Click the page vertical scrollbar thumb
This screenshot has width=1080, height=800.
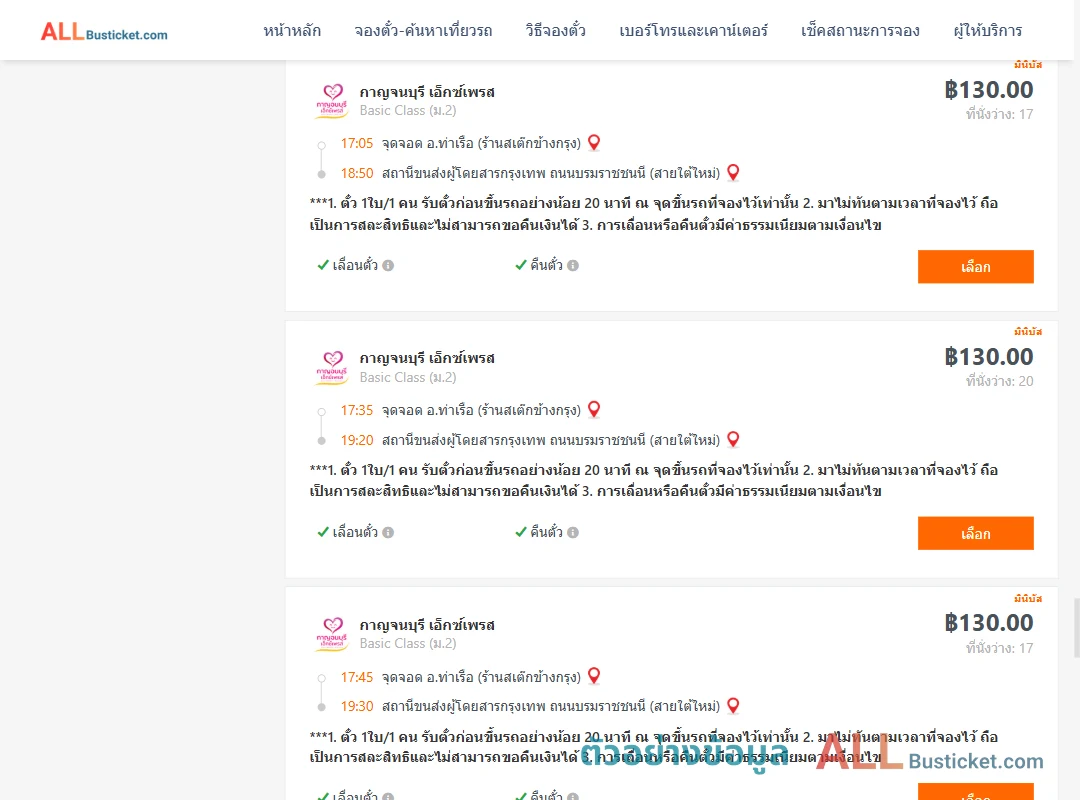[1076, 628]
